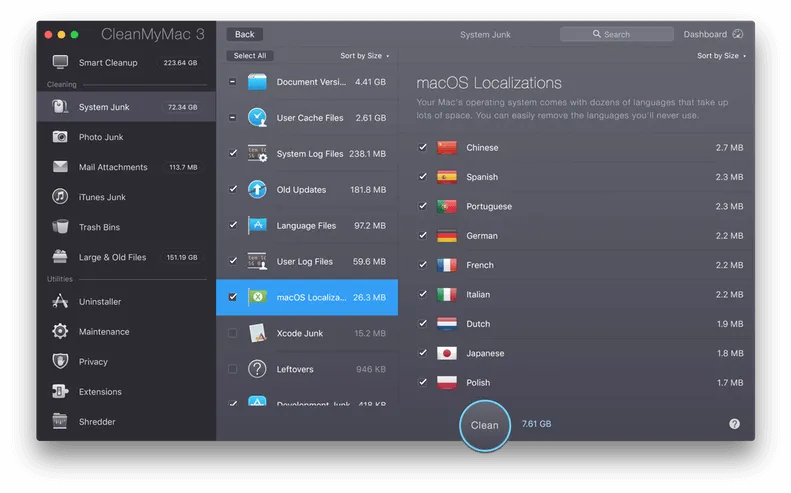Screen dimensions: 791x493
Task: Open Smart Cleanup monitor icon
Action: pyautogui.click(x=61, y=62)
